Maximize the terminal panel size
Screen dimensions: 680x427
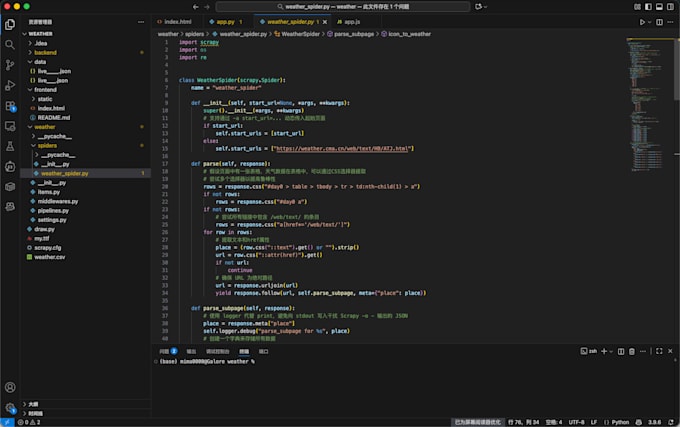click(659, 351)
